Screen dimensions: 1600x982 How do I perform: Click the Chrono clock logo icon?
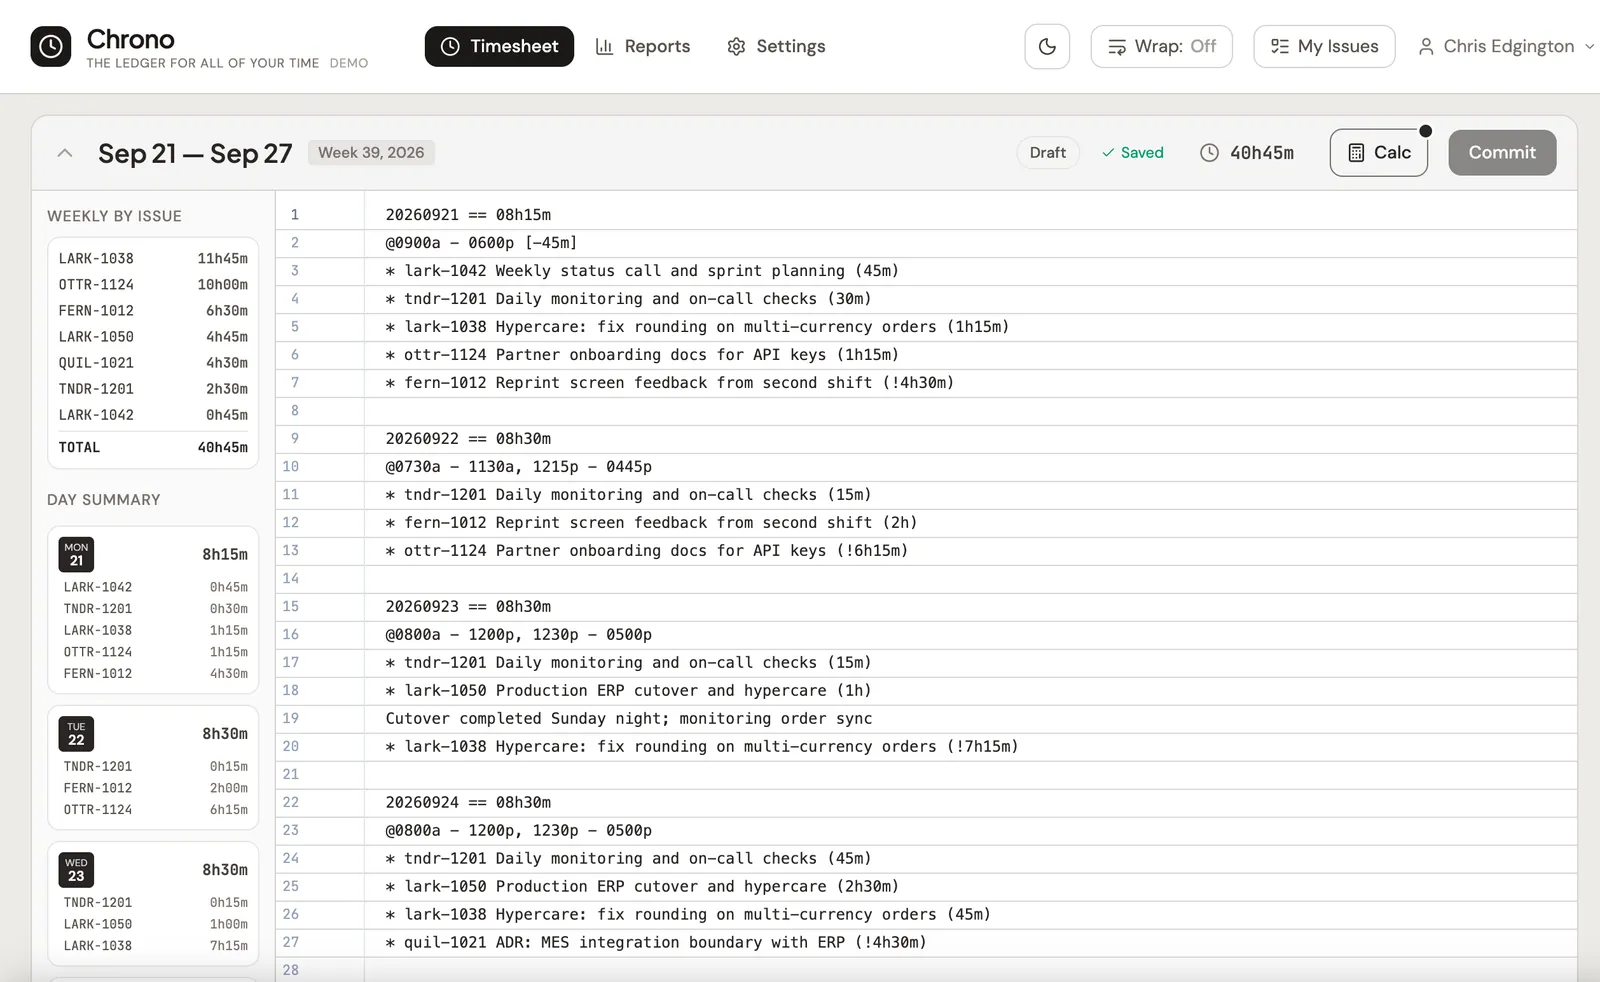(51, 46)
